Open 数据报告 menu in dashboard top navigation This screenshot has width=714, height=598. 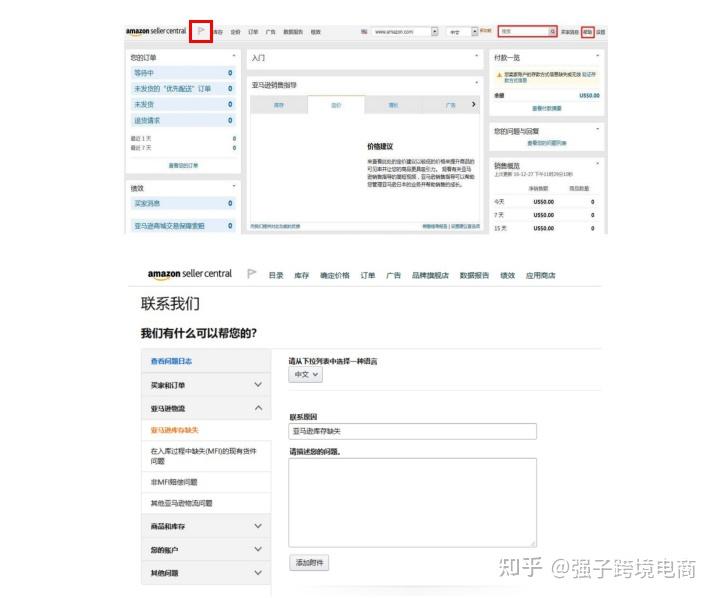293,32
